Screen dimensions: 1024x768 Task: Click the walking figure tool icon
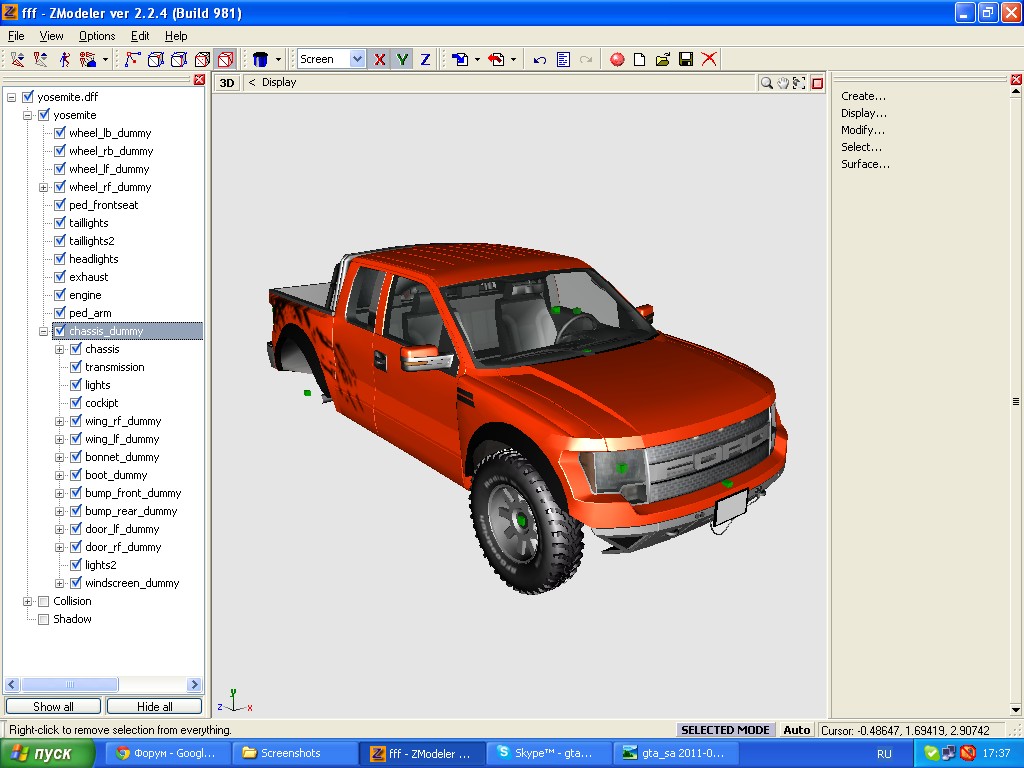pyautogui.click(x=64, y=59)
